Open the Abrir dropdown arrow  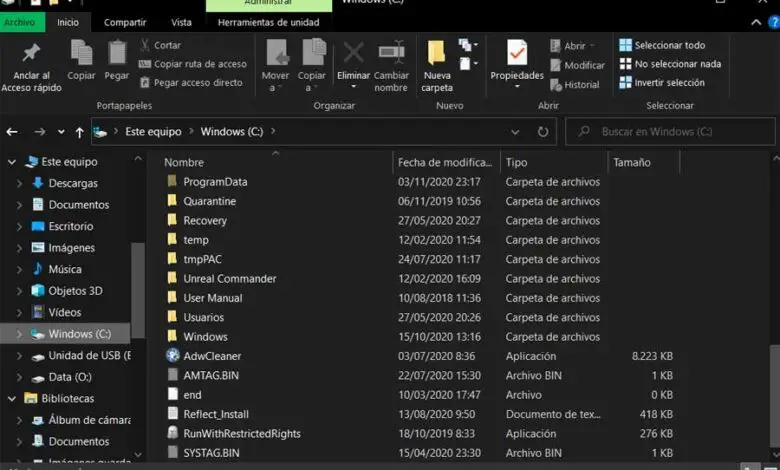pos(592,46)
